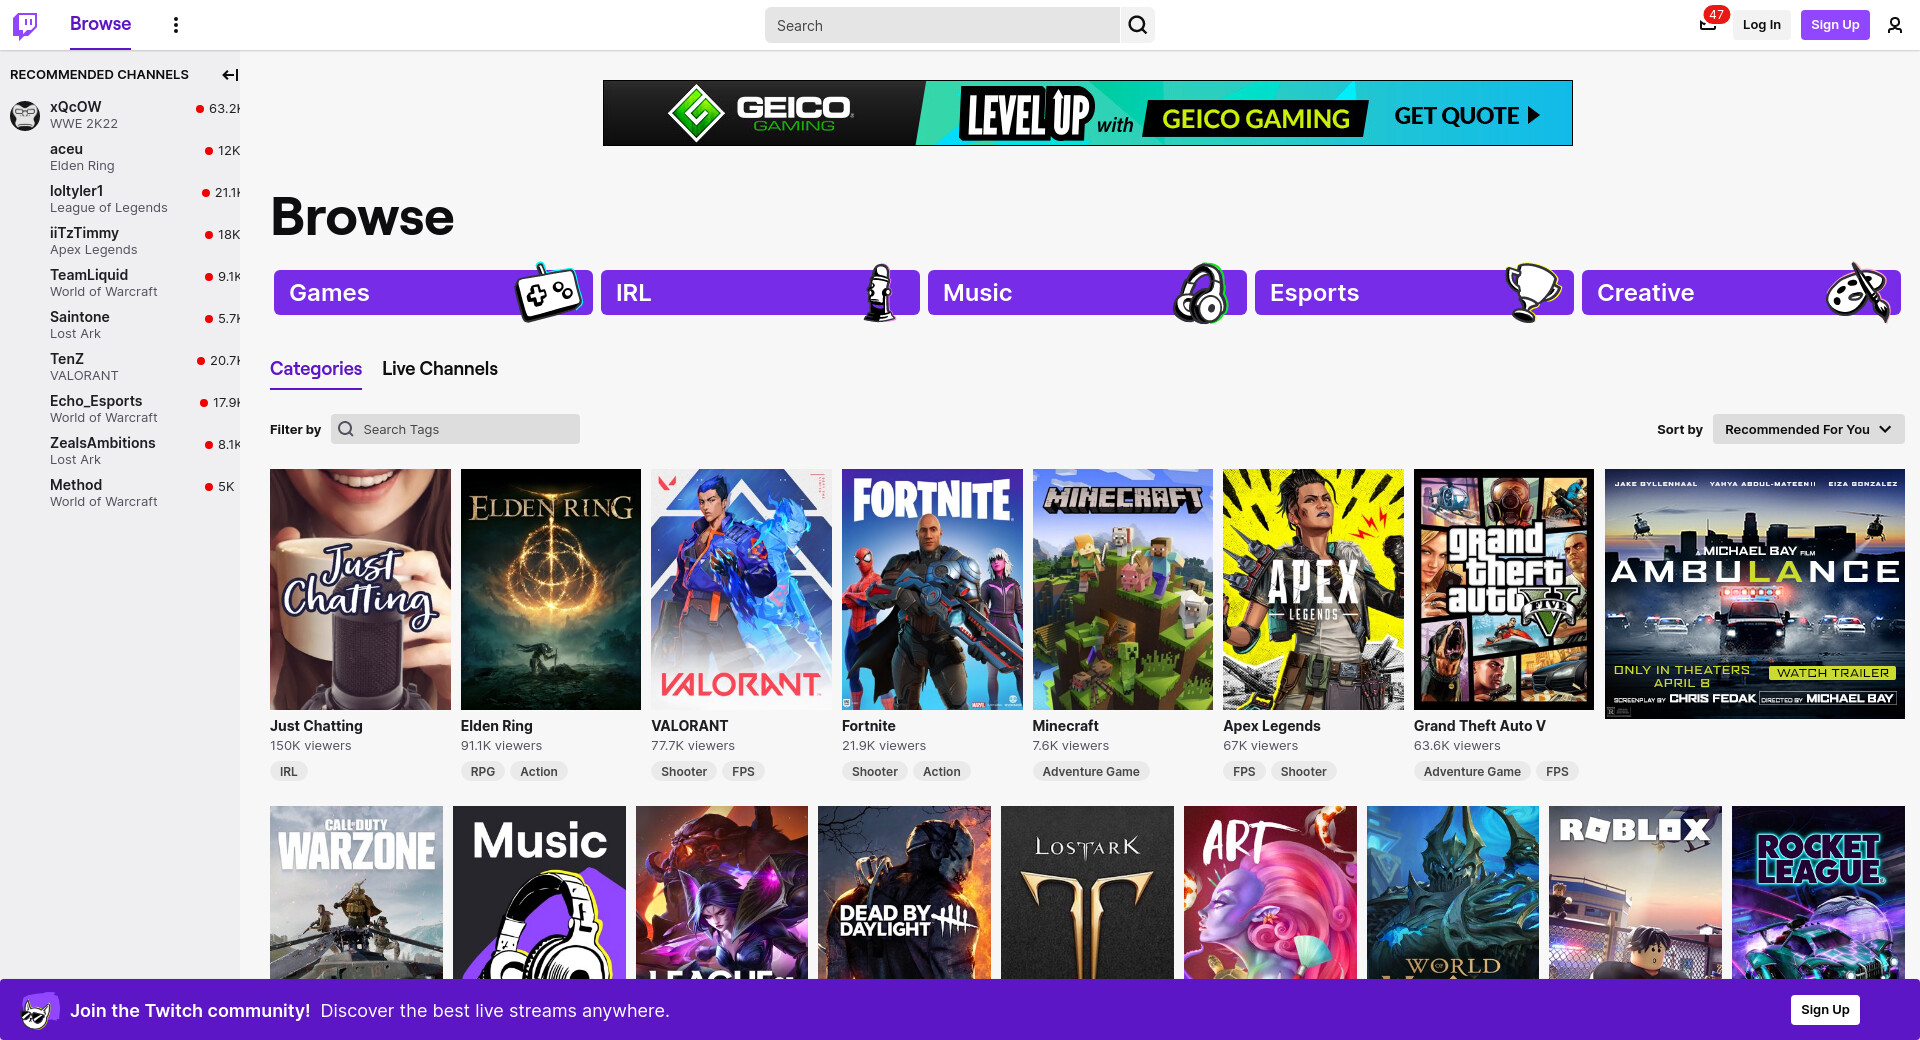
Task: Open the Music category with headphones icon
Action: [x=1087, y=293]
